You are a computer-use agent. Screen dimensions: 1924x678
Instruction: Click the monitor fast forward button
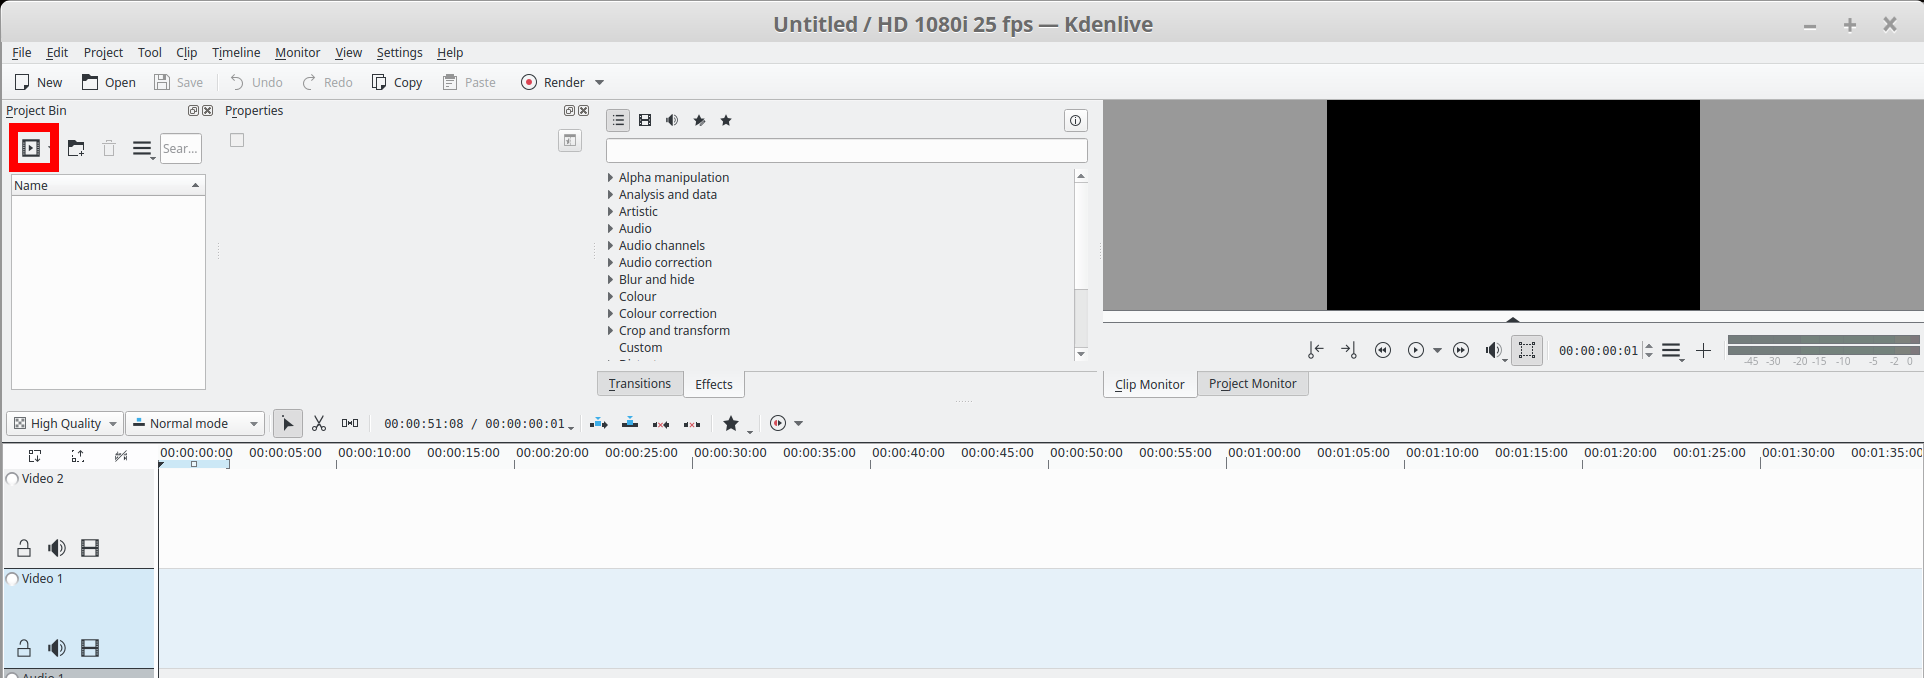point(1461,350)
